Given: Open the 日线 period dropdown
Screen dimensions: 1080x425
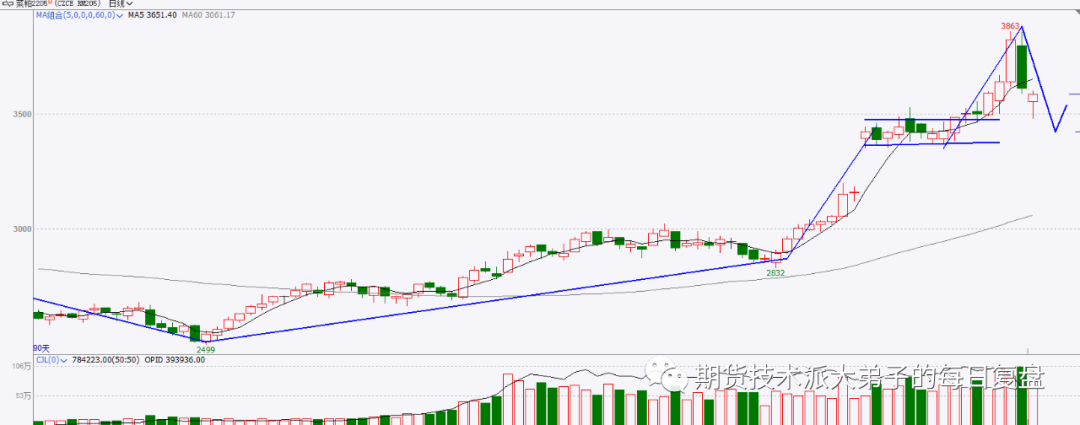Looking at the screenshot, I should pyautogui.click(x=121, y=3).
